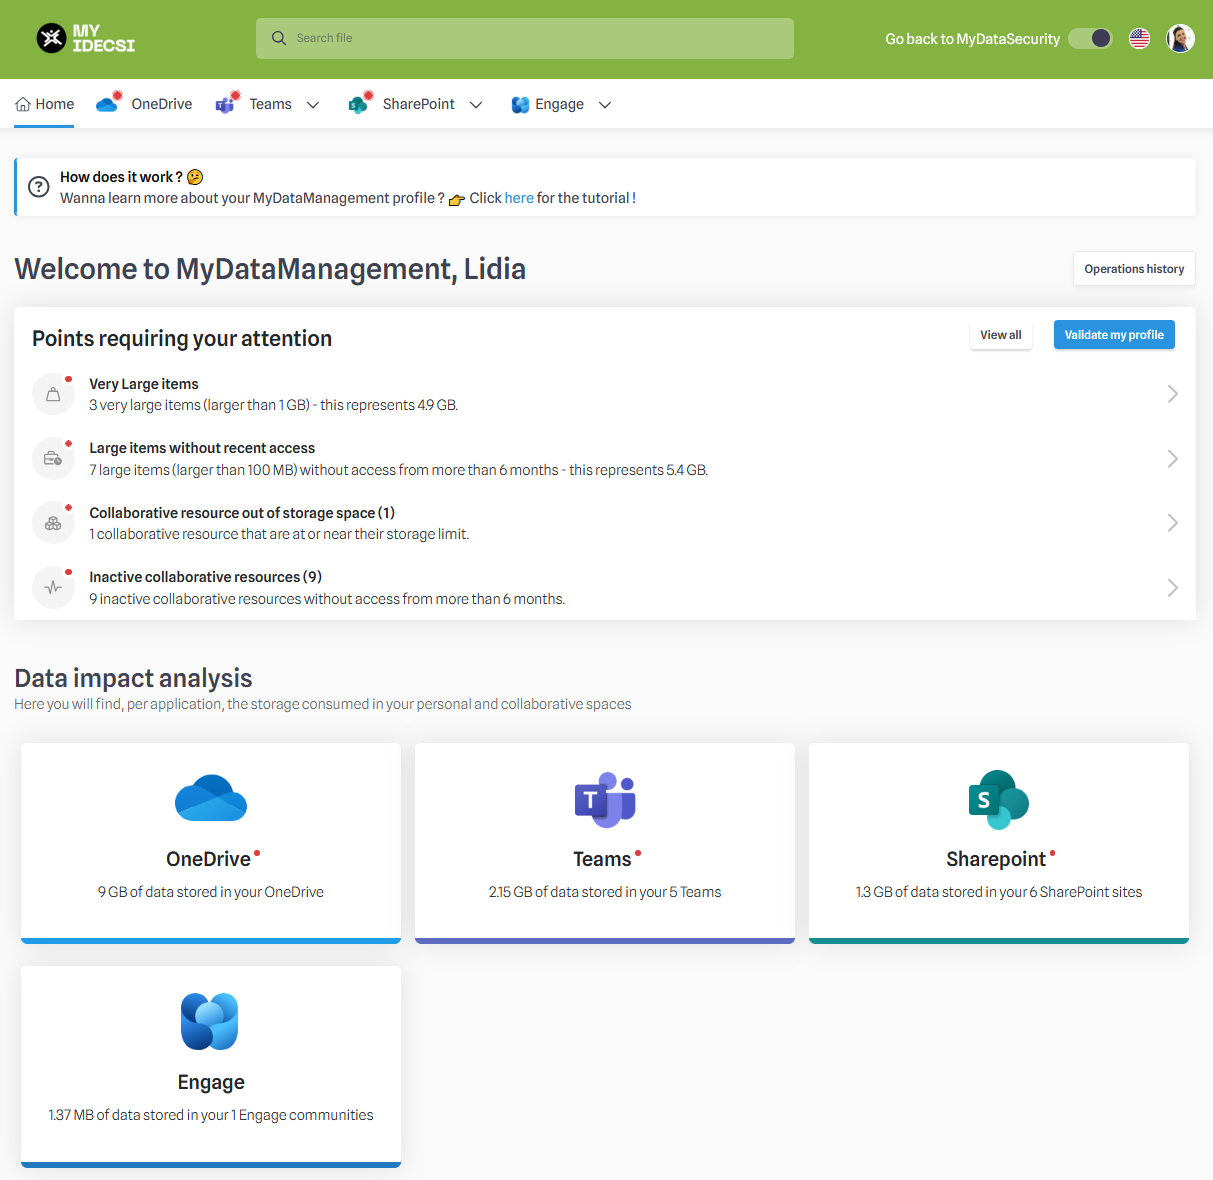The height and width of the screenshot is (1180, 1213).
Task: Click the Teams logo in data analysis
Action: coord(605,800)
